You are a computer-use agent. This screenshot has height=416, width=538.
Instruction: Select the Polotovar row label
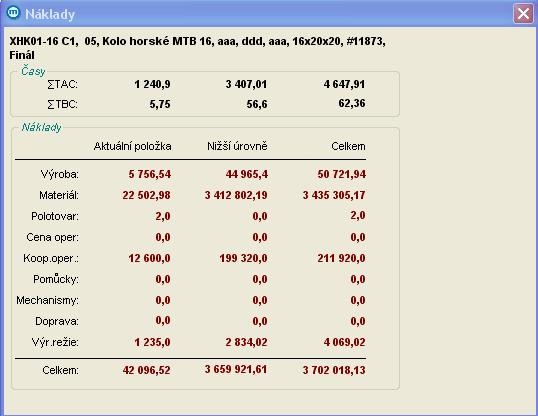point(55,216)
